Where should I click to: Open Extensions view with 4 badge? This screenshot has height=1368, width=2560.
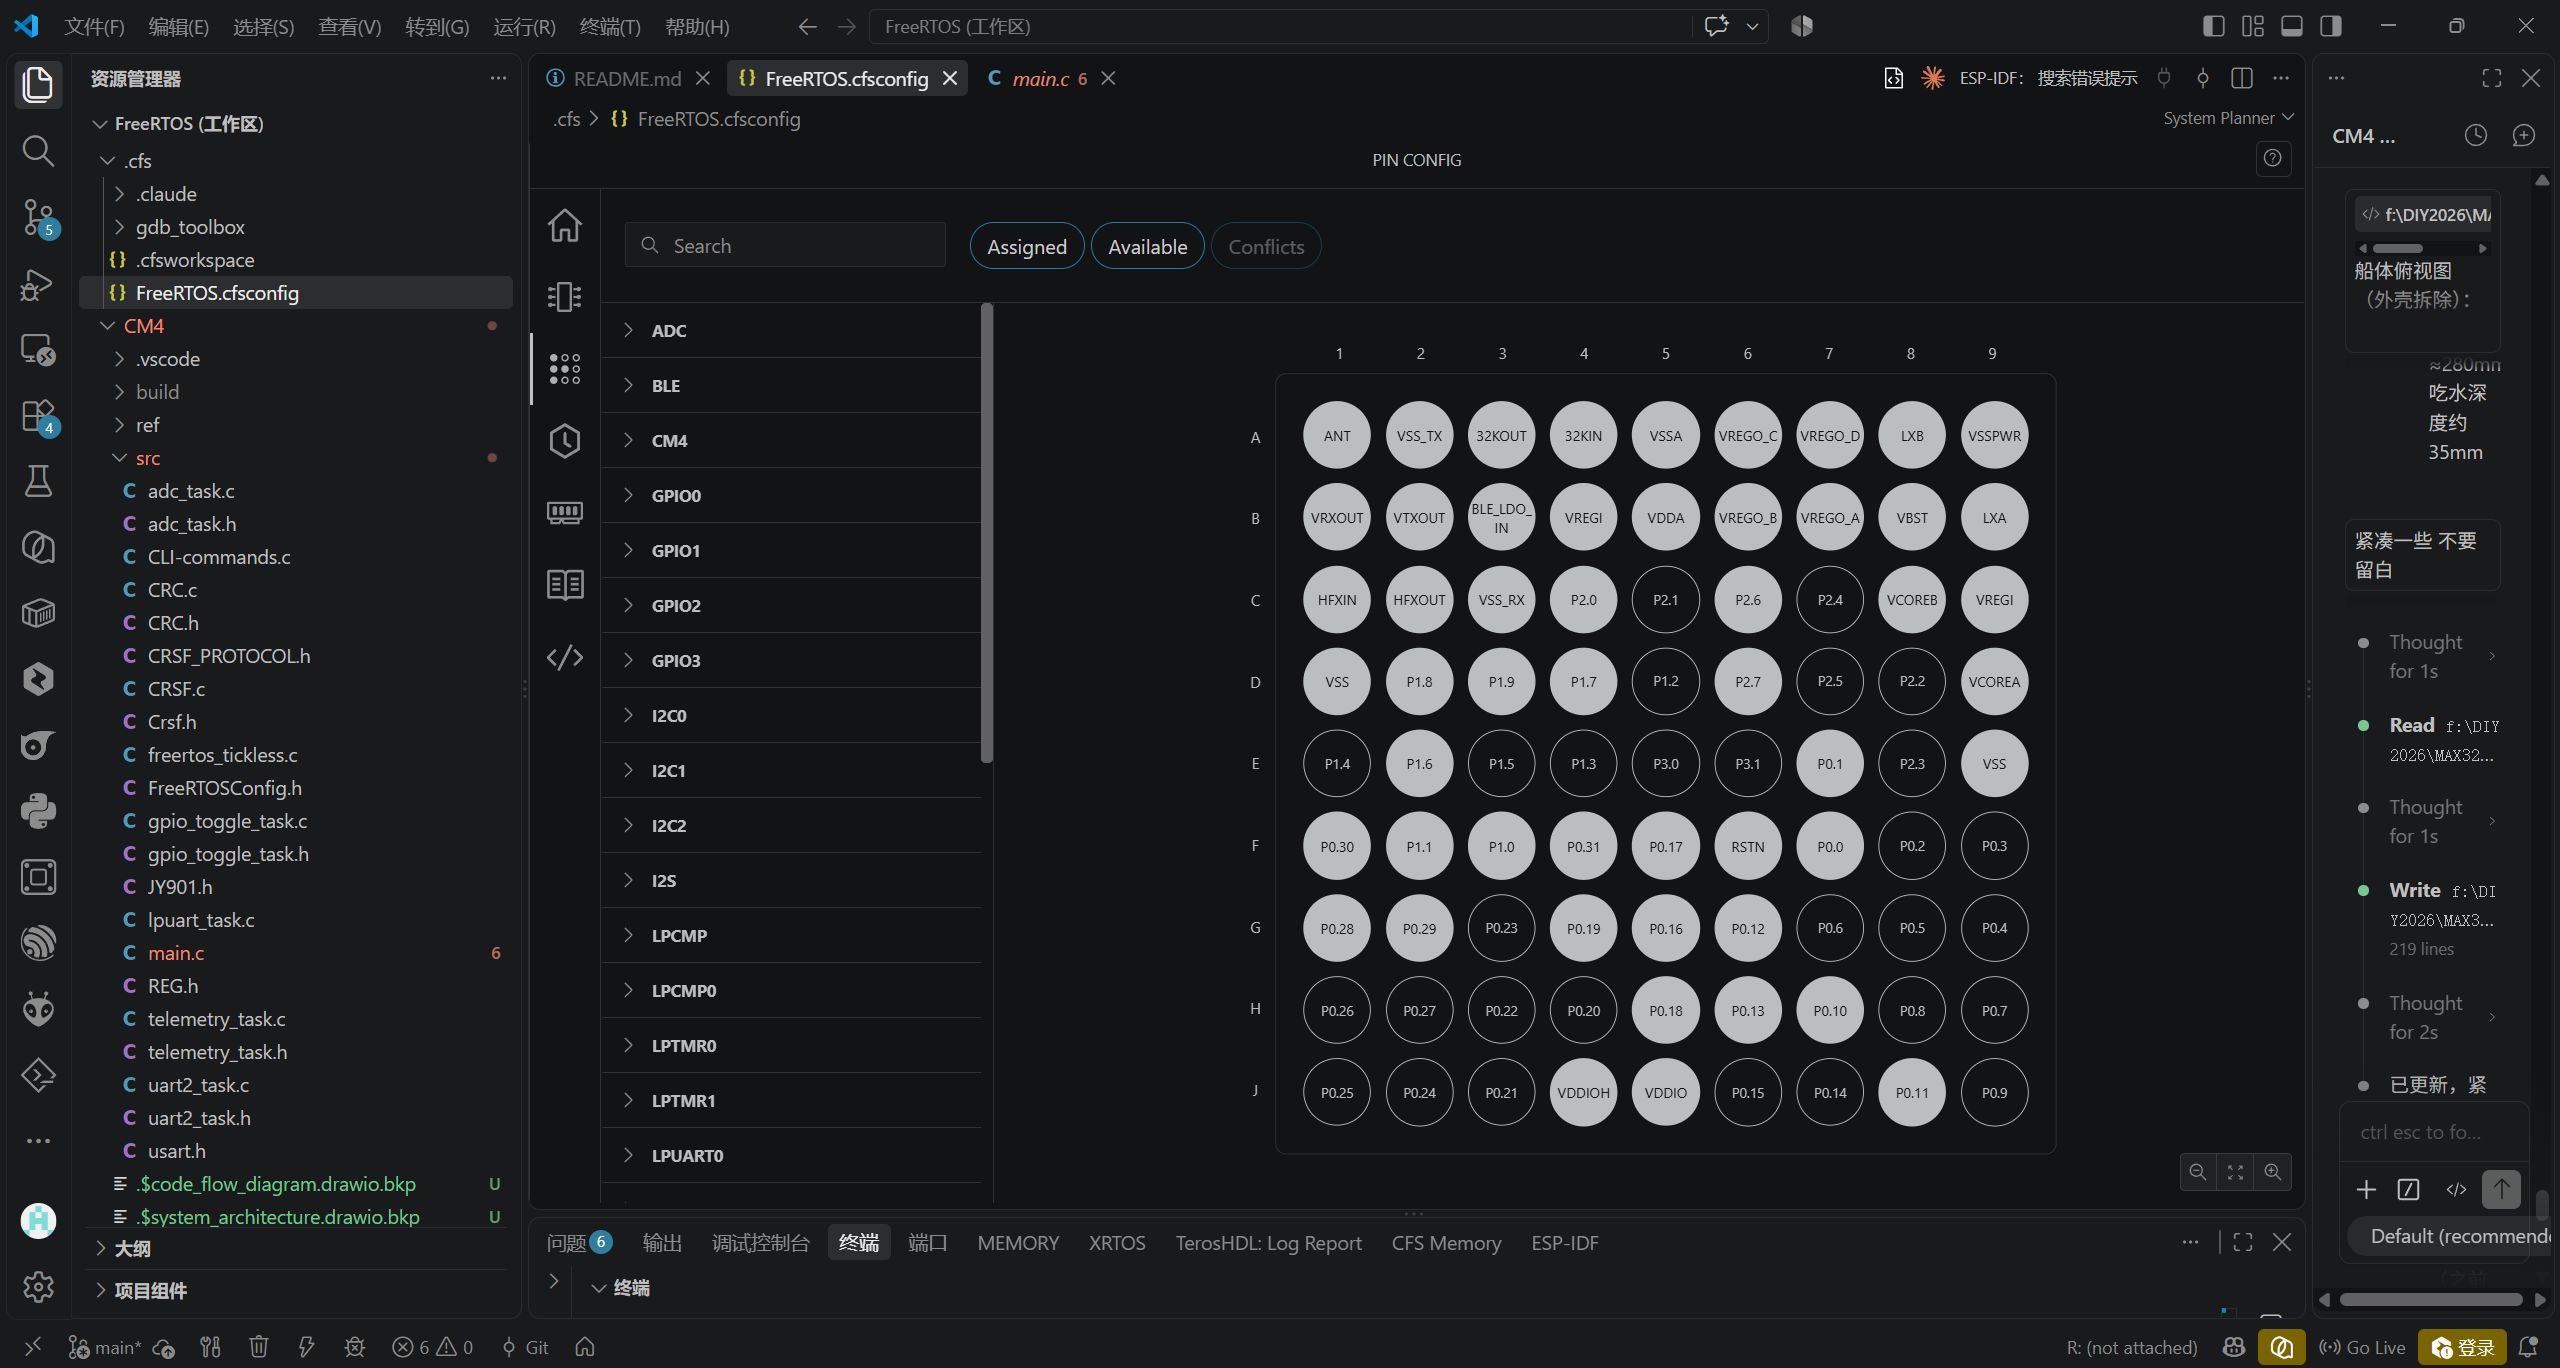38,415
